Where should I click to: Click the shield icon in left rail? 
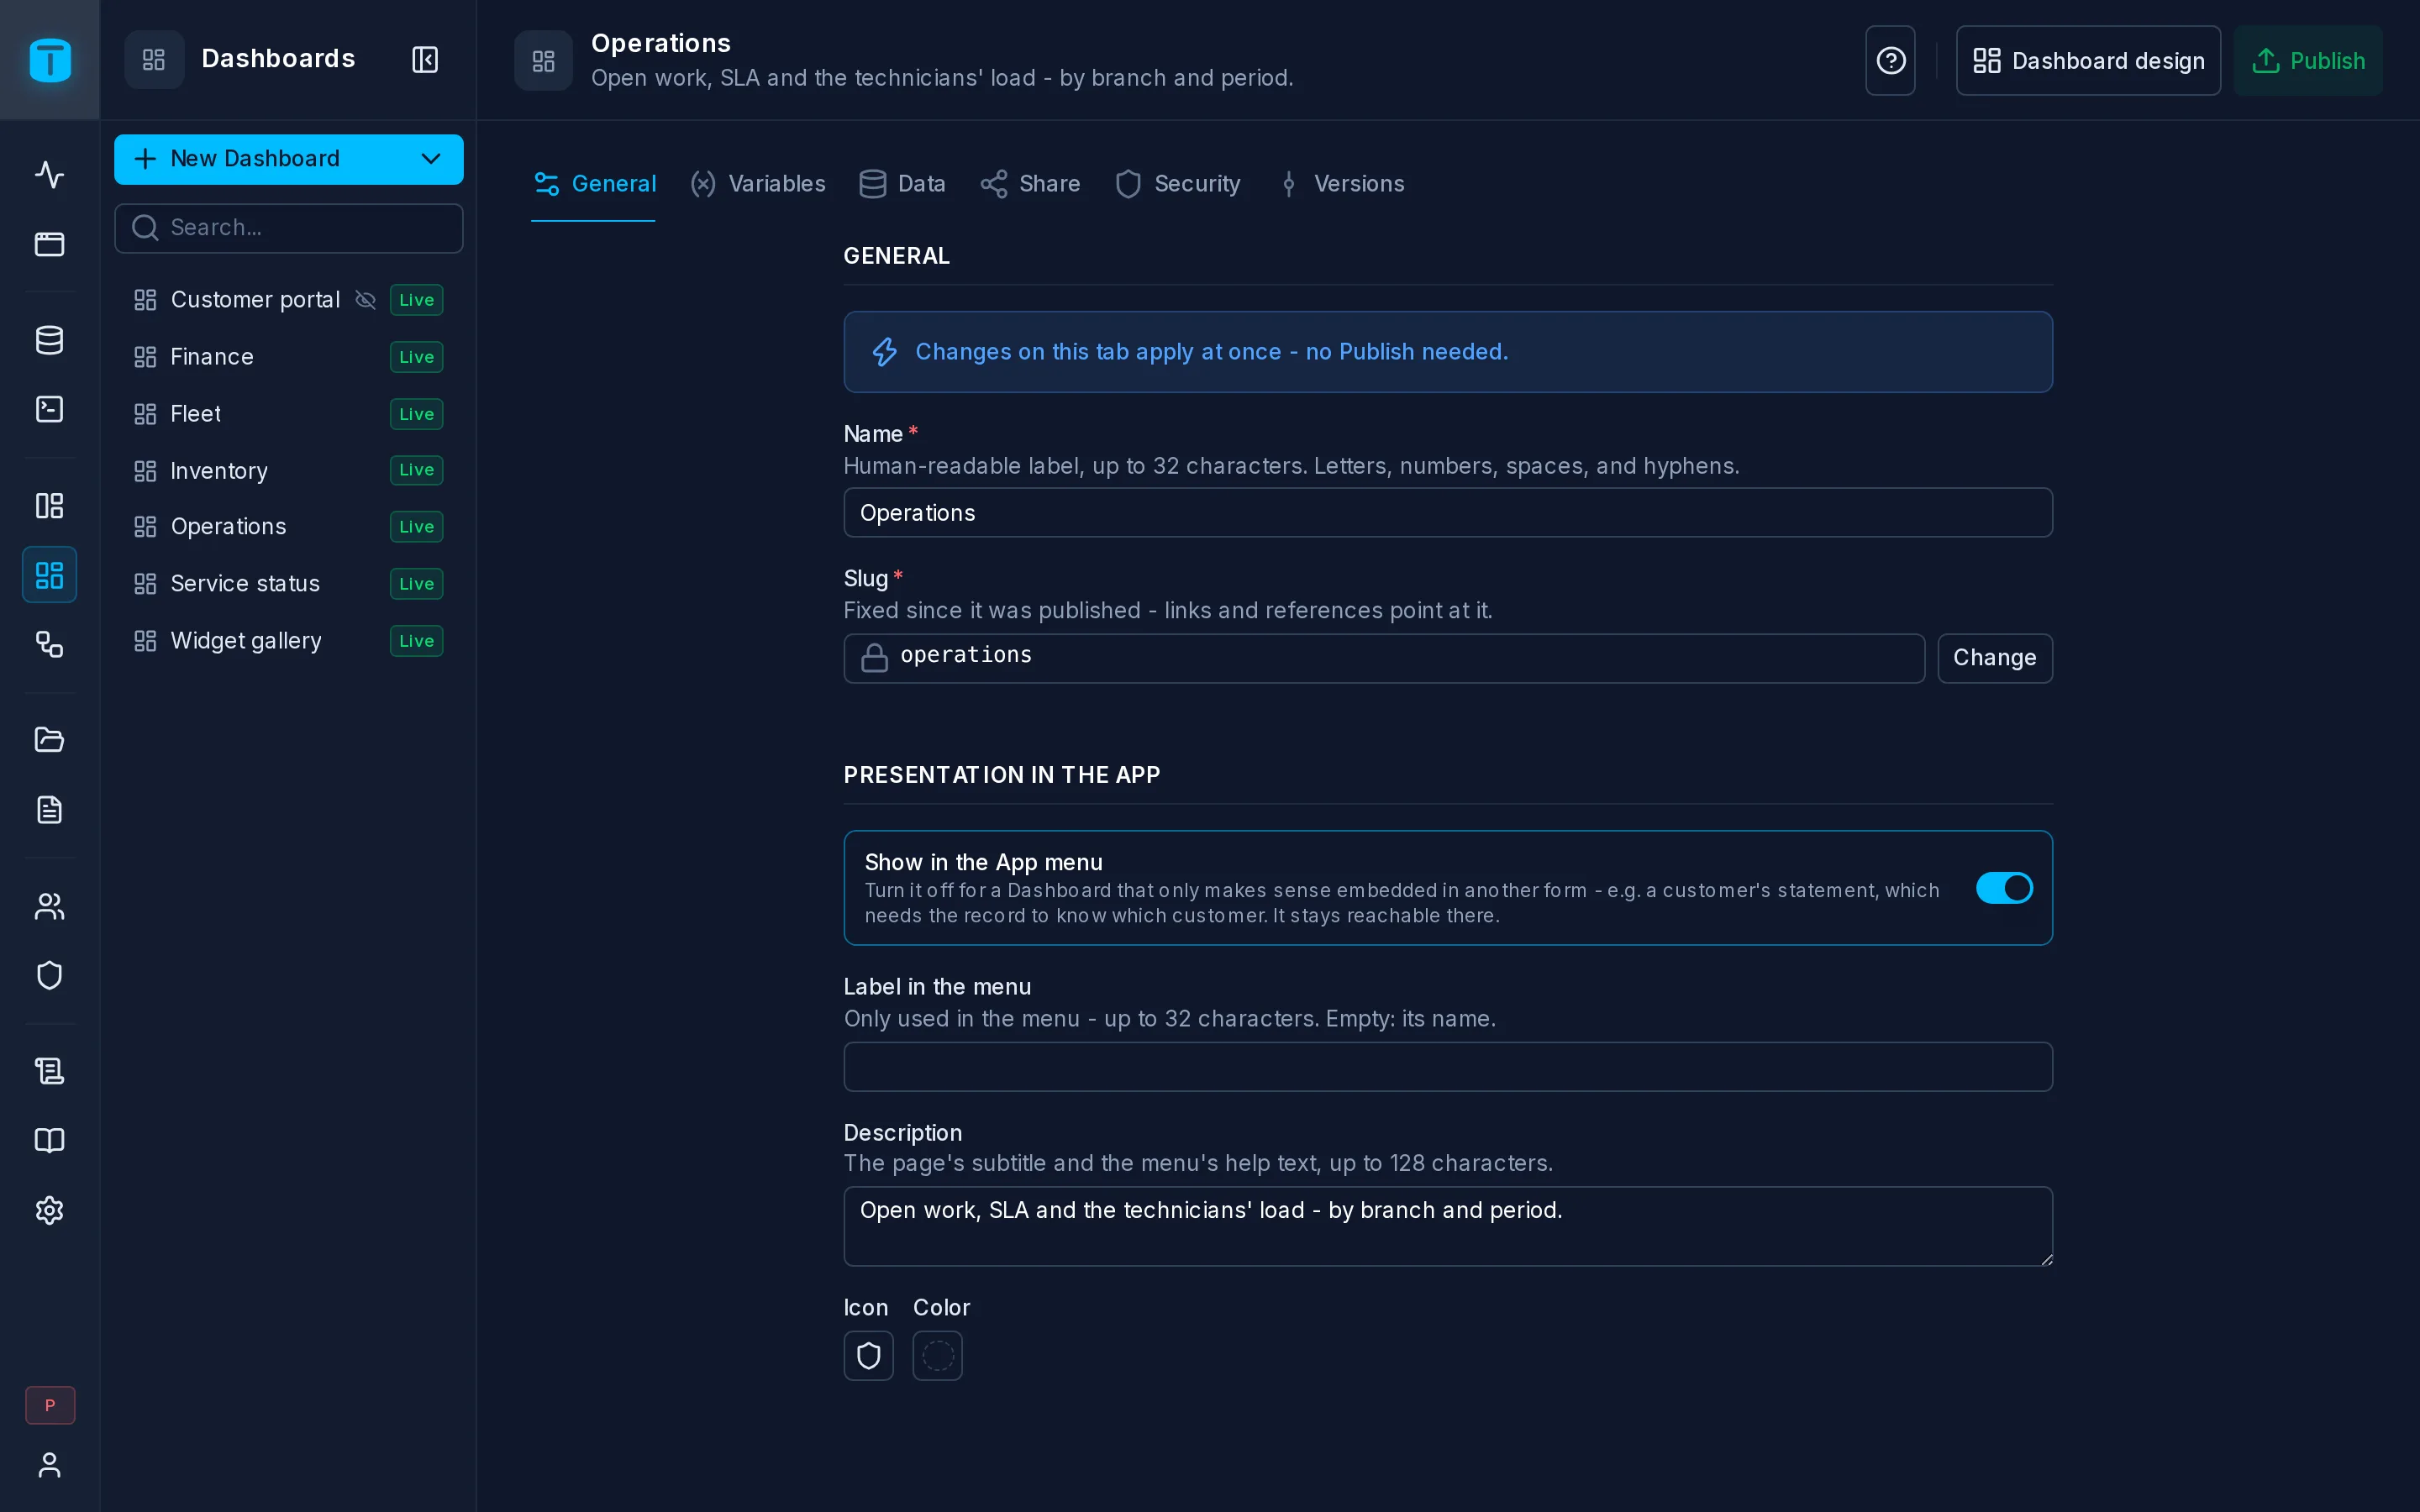[x=49, y=975]
